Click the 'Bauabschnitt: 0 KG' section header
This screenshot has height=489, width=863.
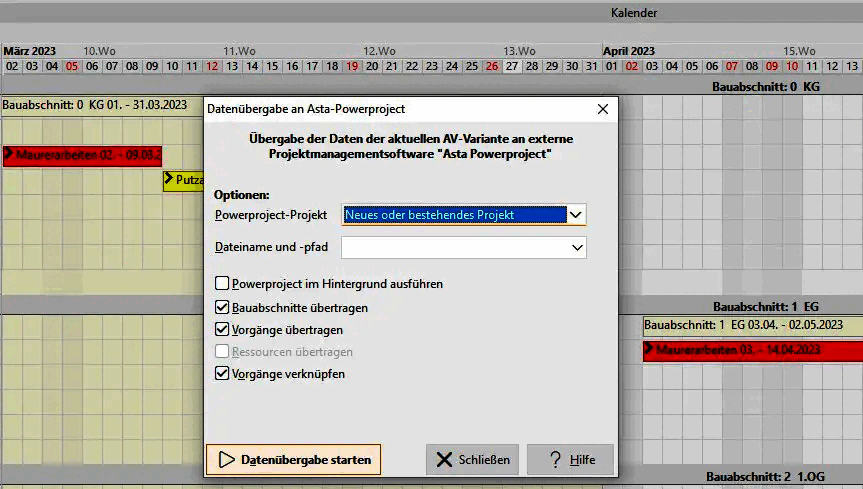point(766,86)
